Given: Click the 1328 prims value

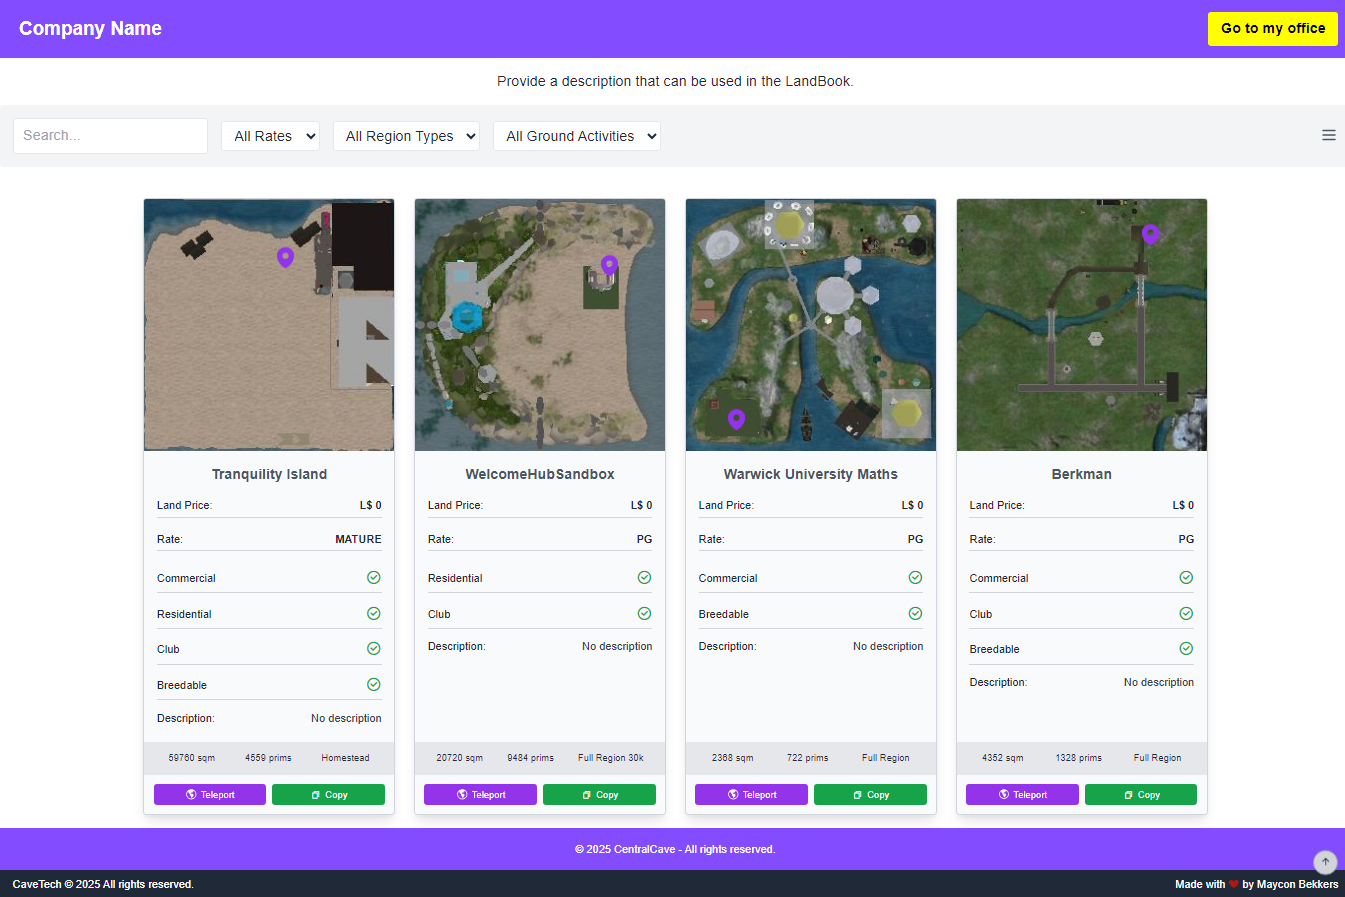Looking at the screenshot, I should coord(1078,758).
